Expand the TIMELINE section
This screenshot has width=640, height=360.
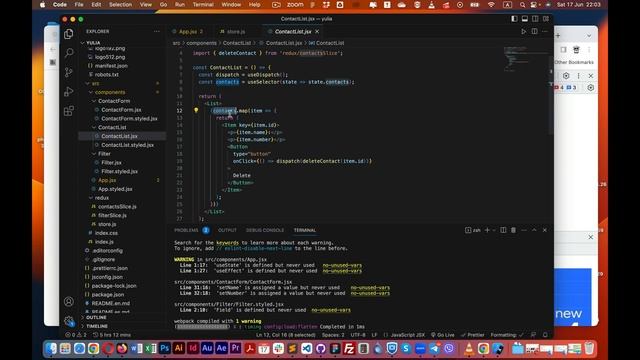[97, 326]
